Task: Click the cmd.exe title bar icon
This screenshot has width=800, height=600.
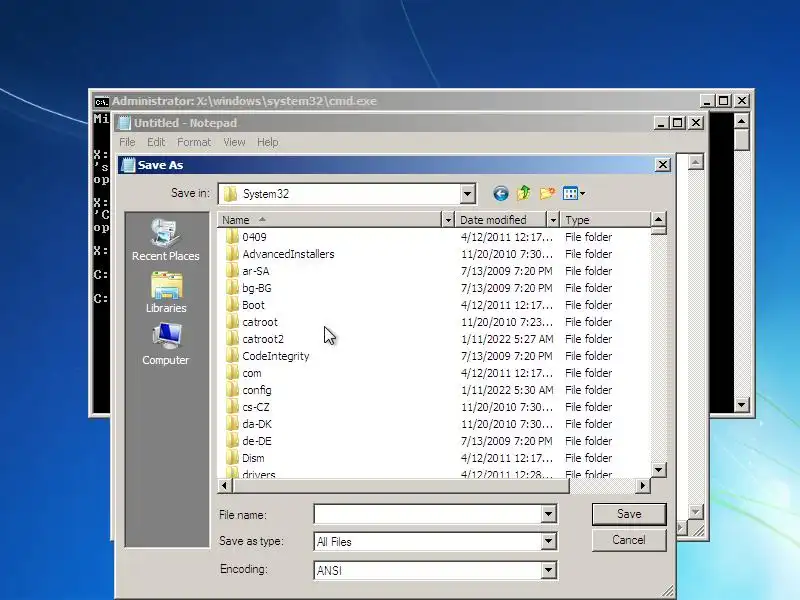Action: tap(101, 102)
